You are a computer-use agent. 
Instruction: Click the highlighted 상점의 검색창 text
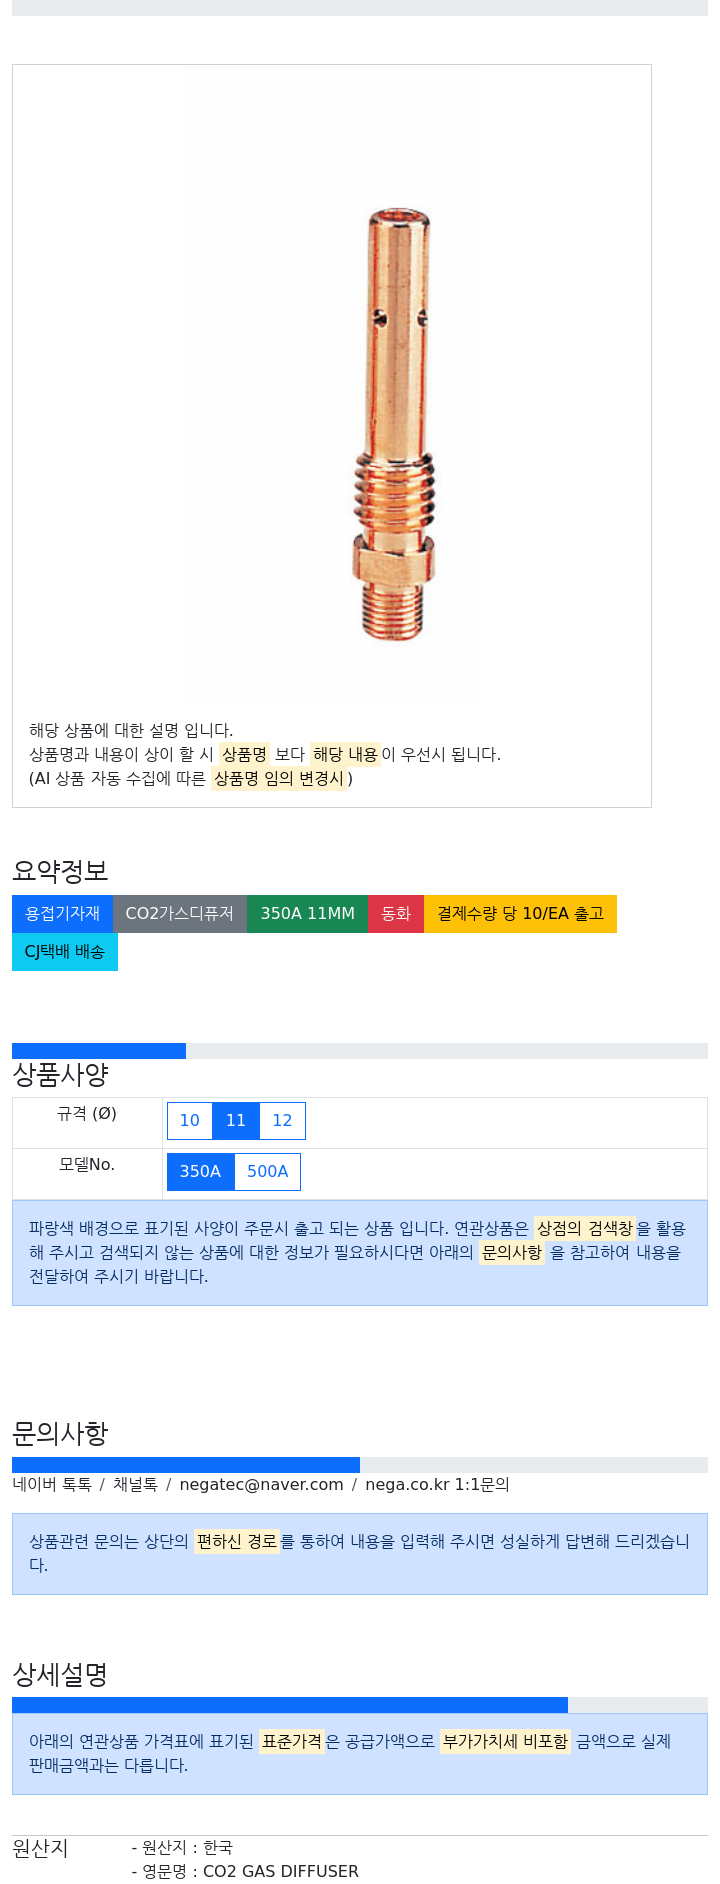coord(585,1228)
